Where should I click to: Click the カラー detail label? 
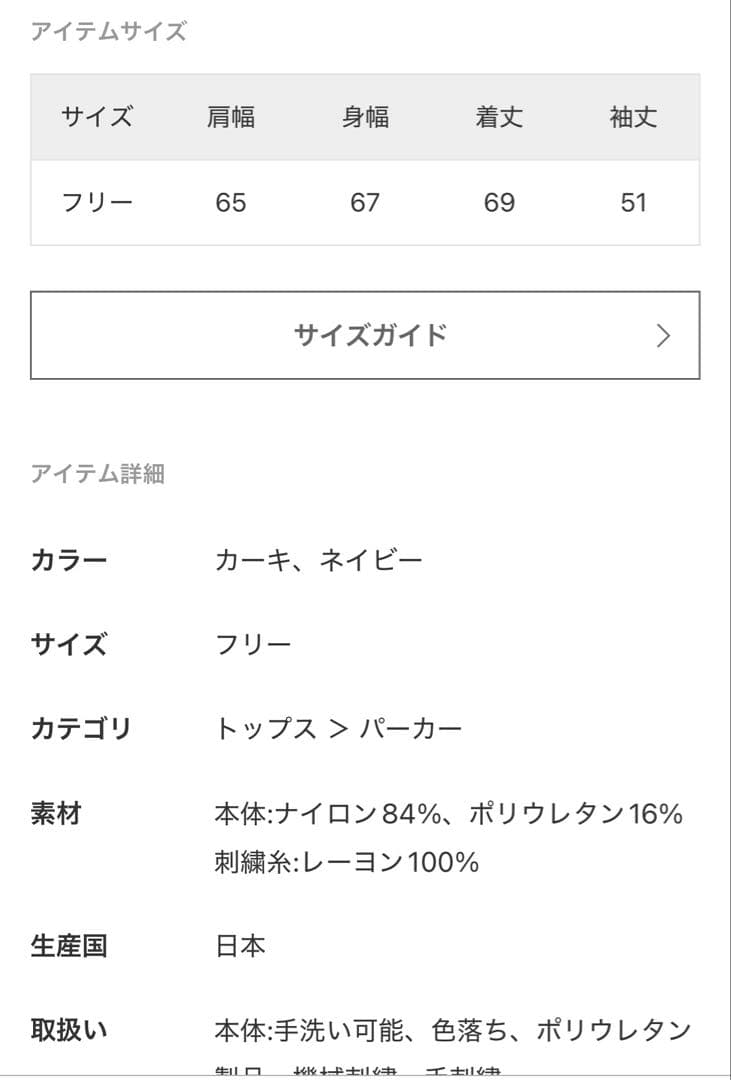(69, 560)
